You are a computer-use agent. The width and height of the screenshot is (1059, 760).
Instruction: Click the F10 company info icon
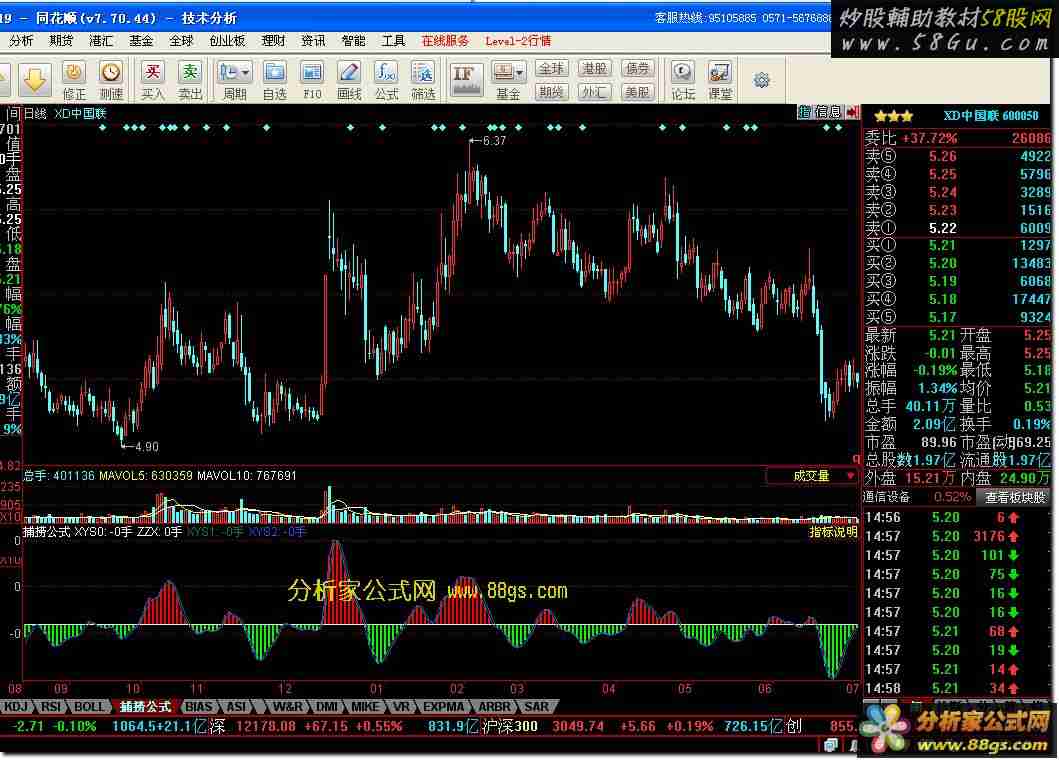[x=312, y=80]
